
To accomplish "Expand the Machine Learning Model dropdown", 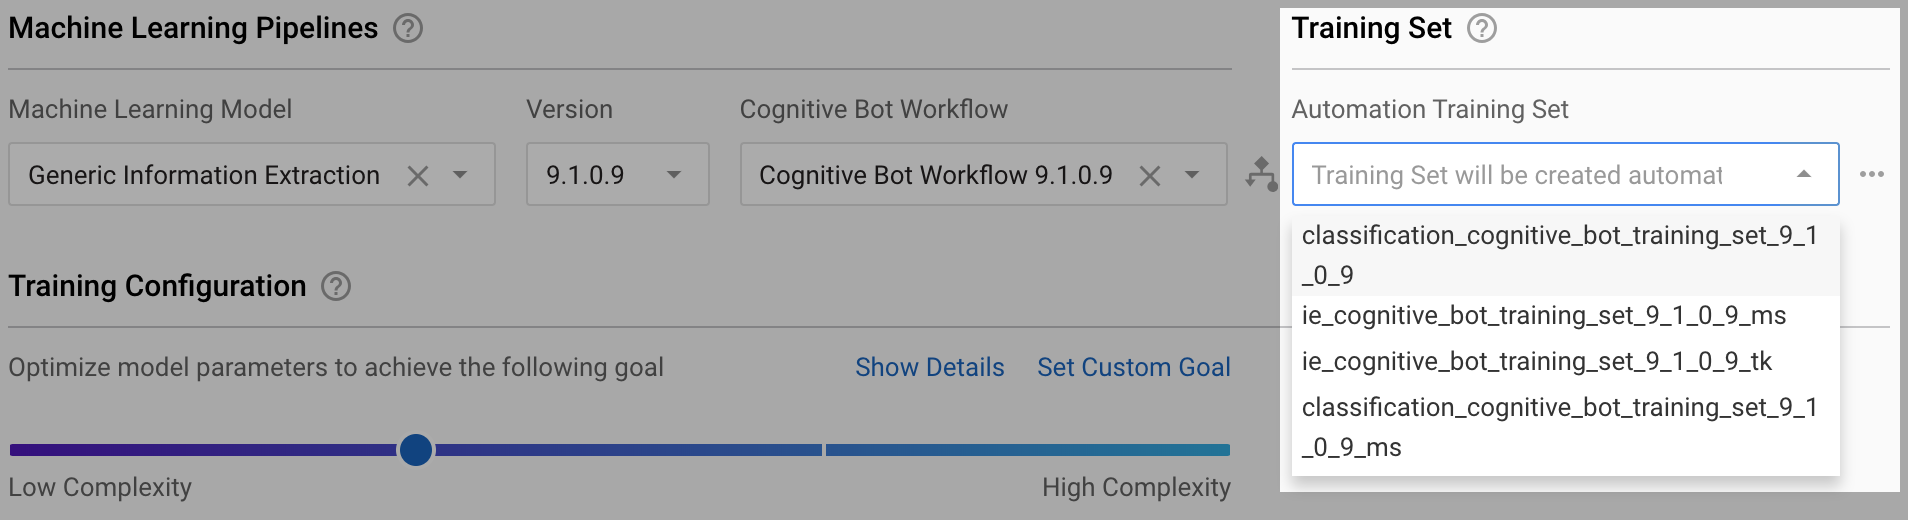I will (x=460, y=174).
